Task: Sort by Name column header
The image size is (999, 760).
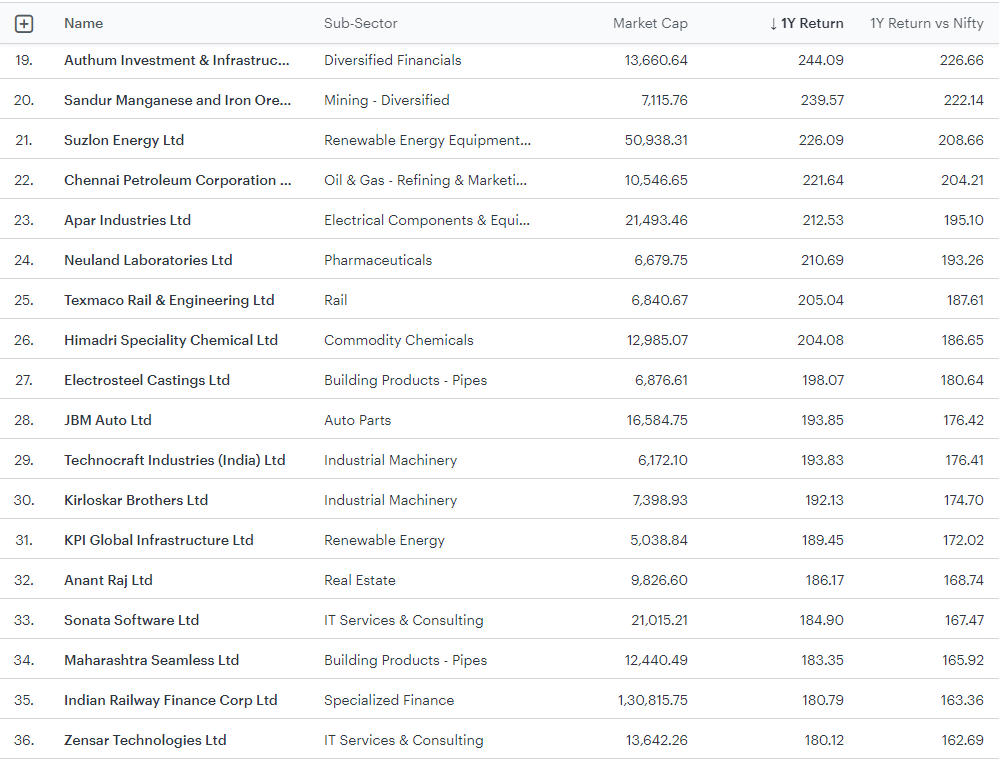Action: click(83, 24)
